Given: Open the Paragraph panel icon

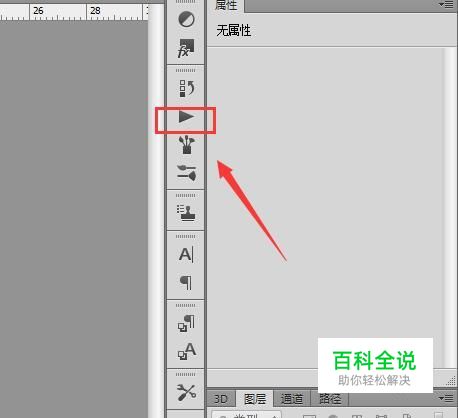Looking at the screenshot, I should pyautogui.click(x=186, y=283).
